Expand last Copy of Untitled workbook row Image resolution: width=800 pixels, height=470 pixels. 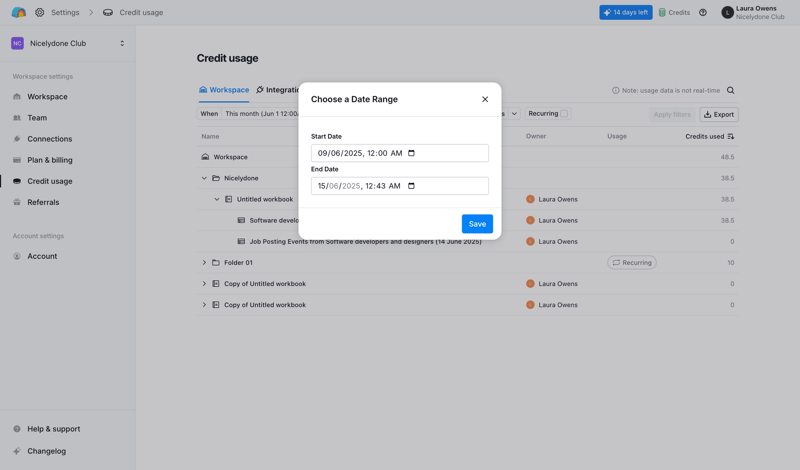204,305
